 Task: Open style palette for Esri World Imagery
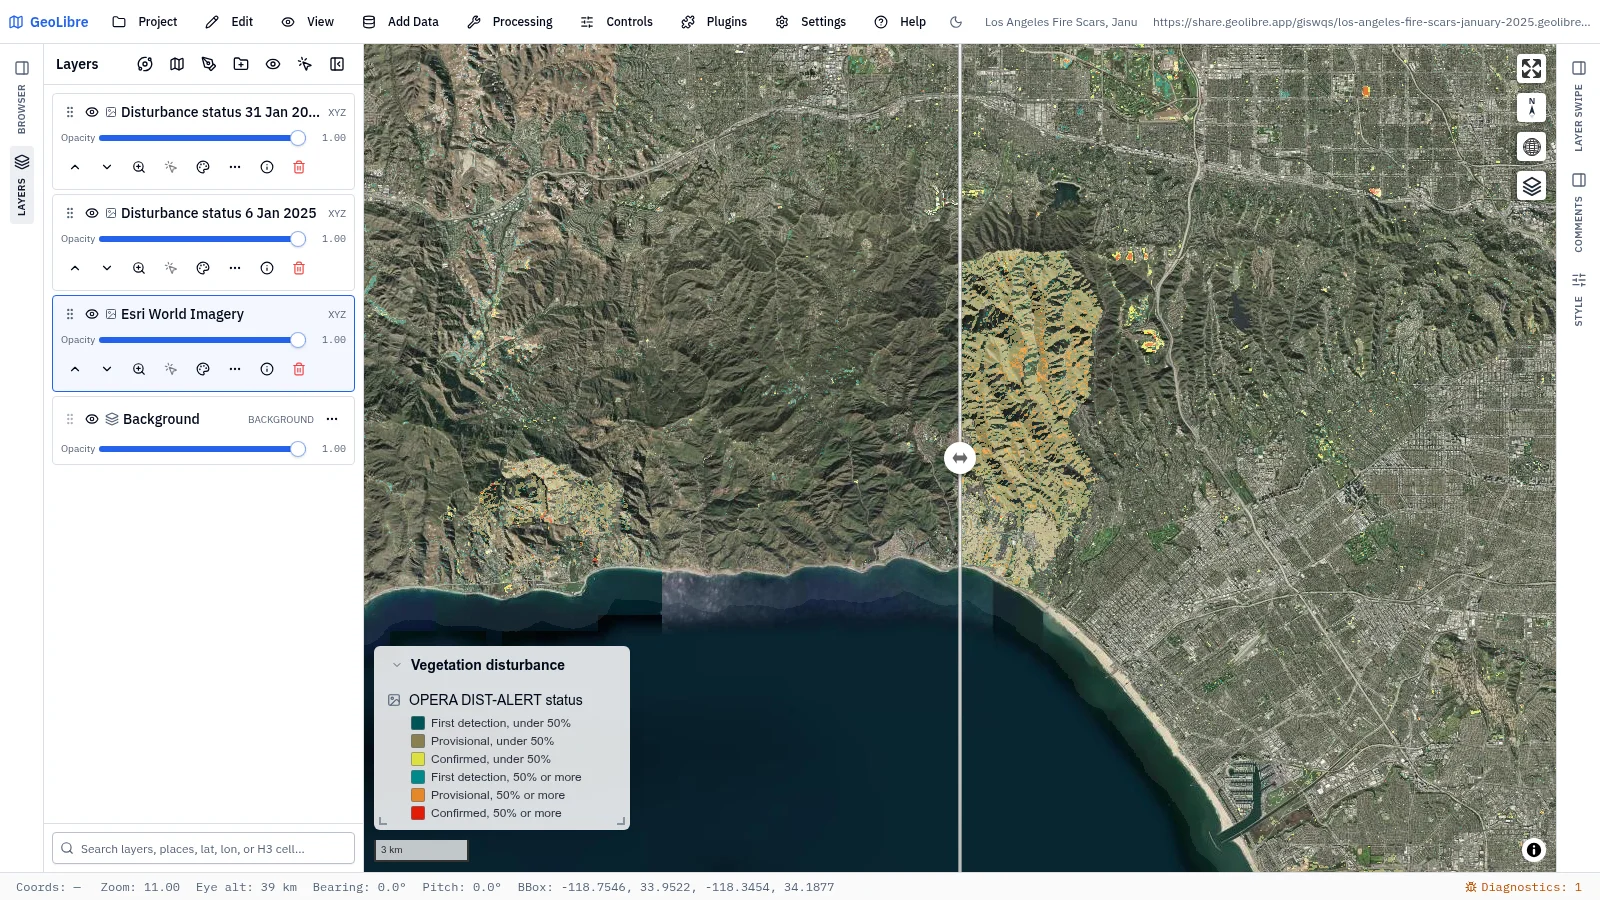click(203, 369)
